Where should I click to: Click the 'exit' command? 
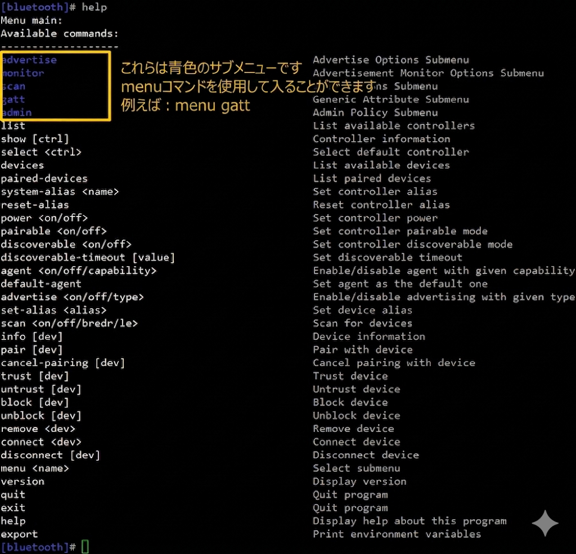[13, 508]
